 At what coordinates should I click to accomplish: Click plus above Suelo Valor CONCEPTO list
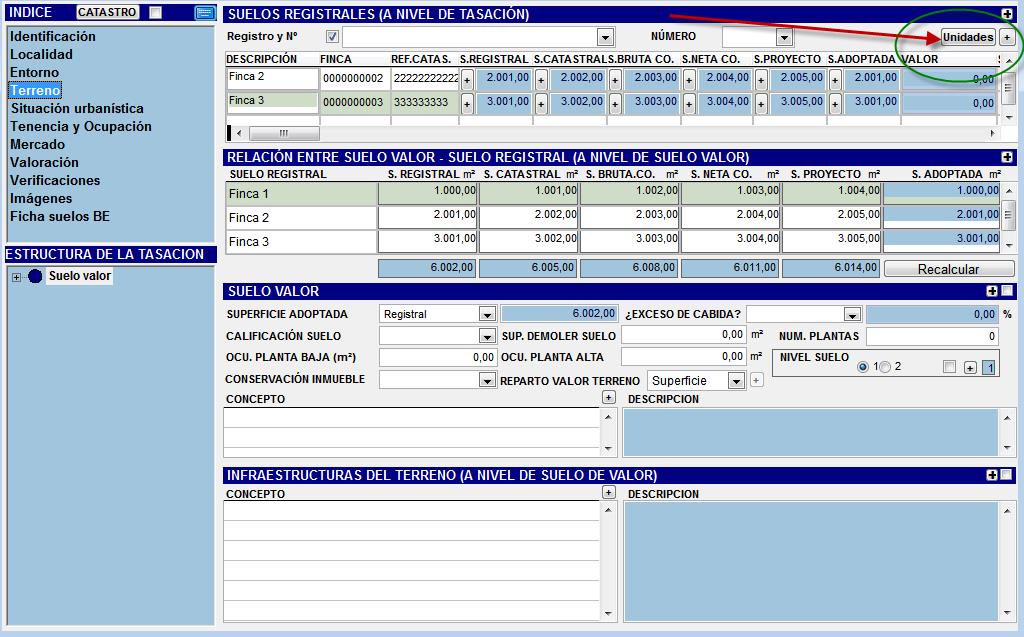pyautogui.click(x=609, y=397)
